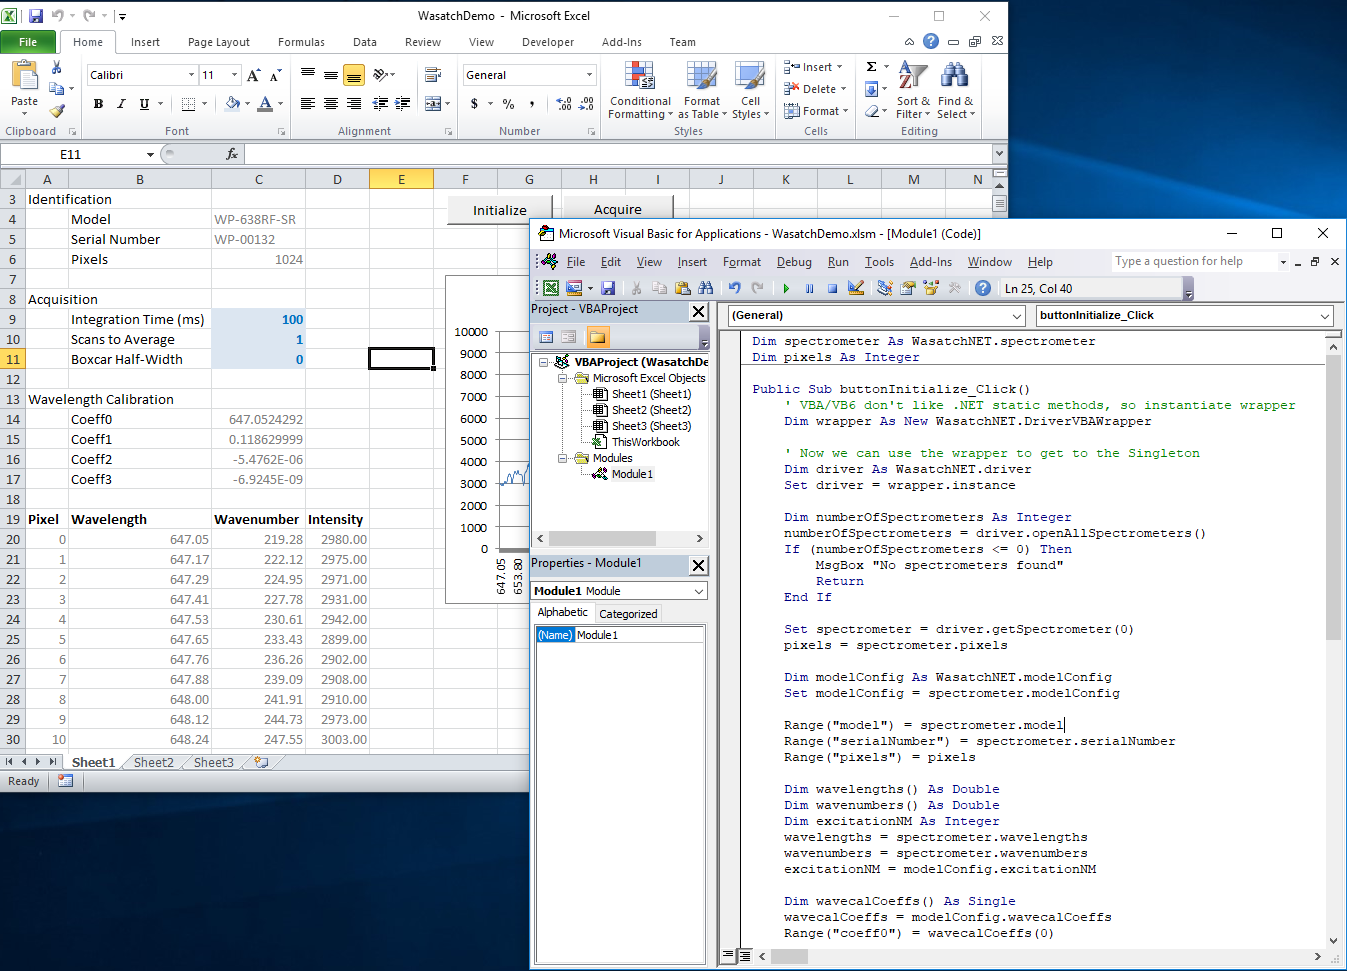Select Sheet1 (Sheet1) in the project tree
Image resolution: width=1347 pixels, height=971 pixels.
click(650, 394)
